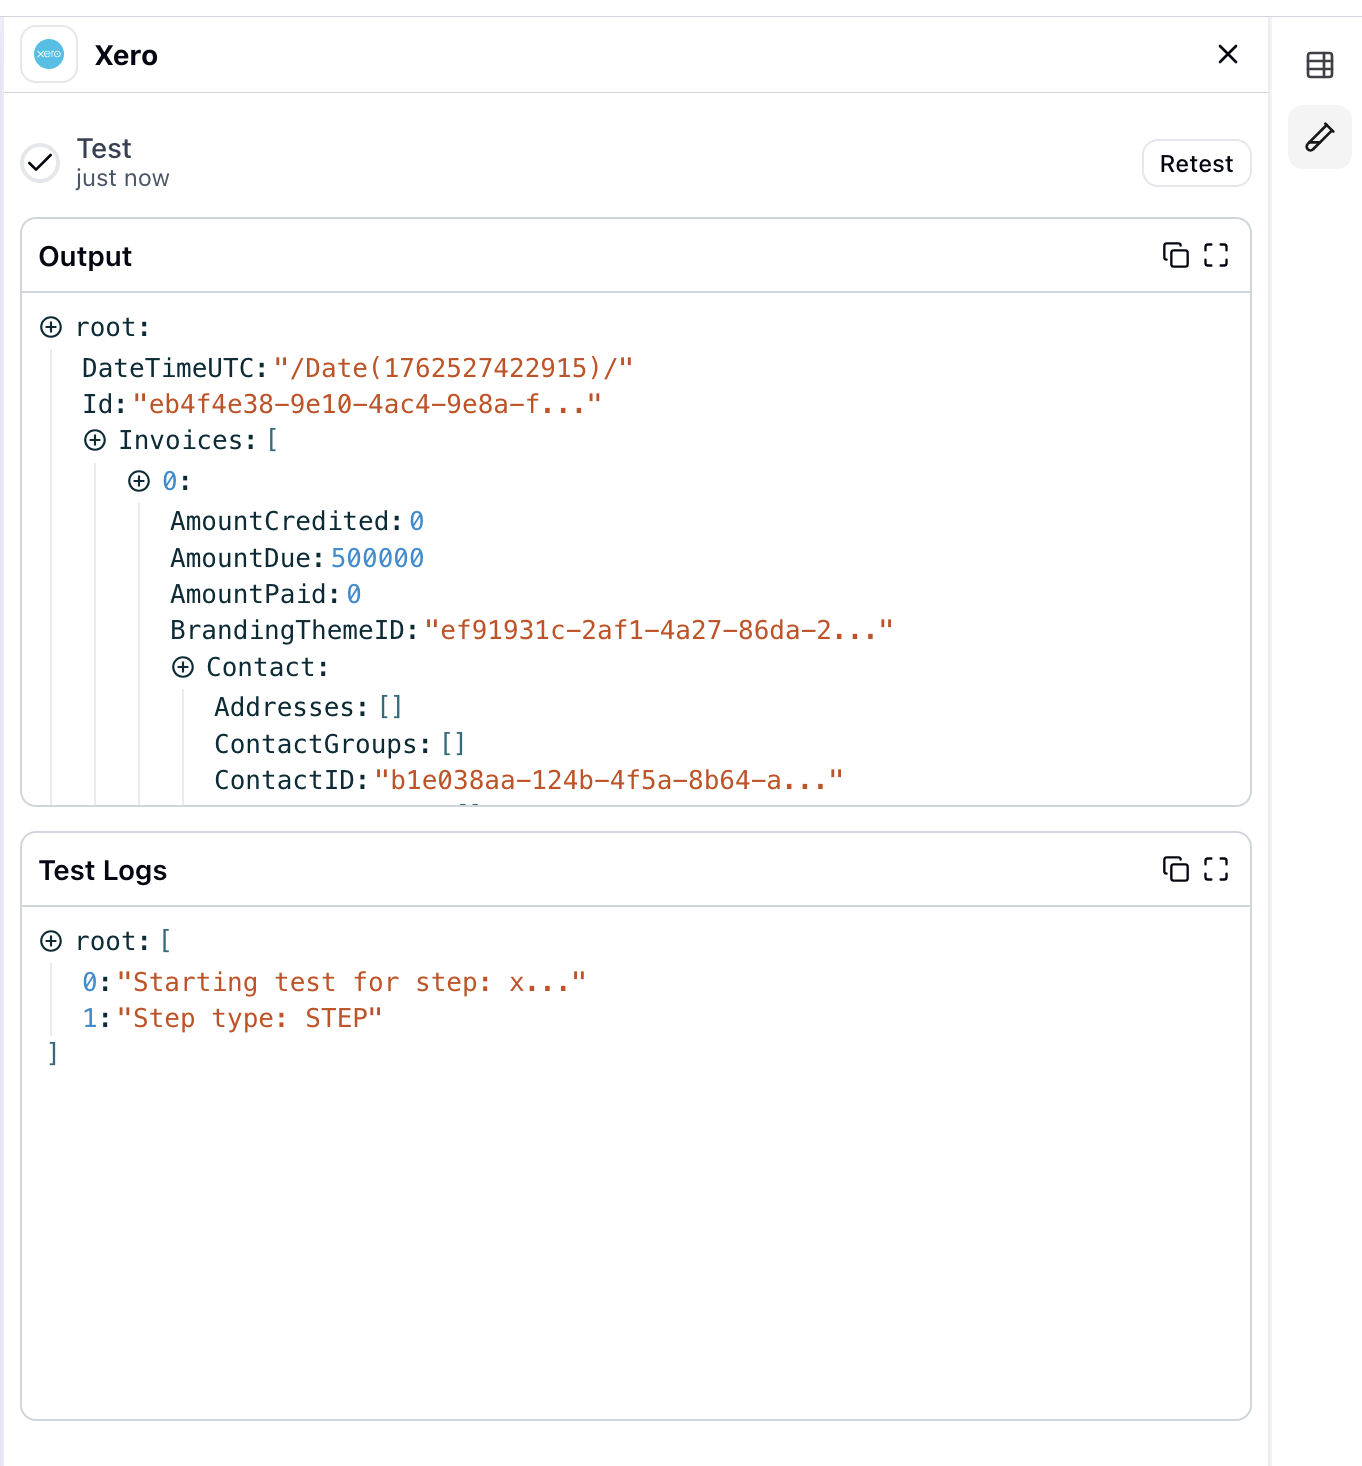The image size is (1362, 1466).
Task: Collapse the Output root node
Action: tap(51, 328)
